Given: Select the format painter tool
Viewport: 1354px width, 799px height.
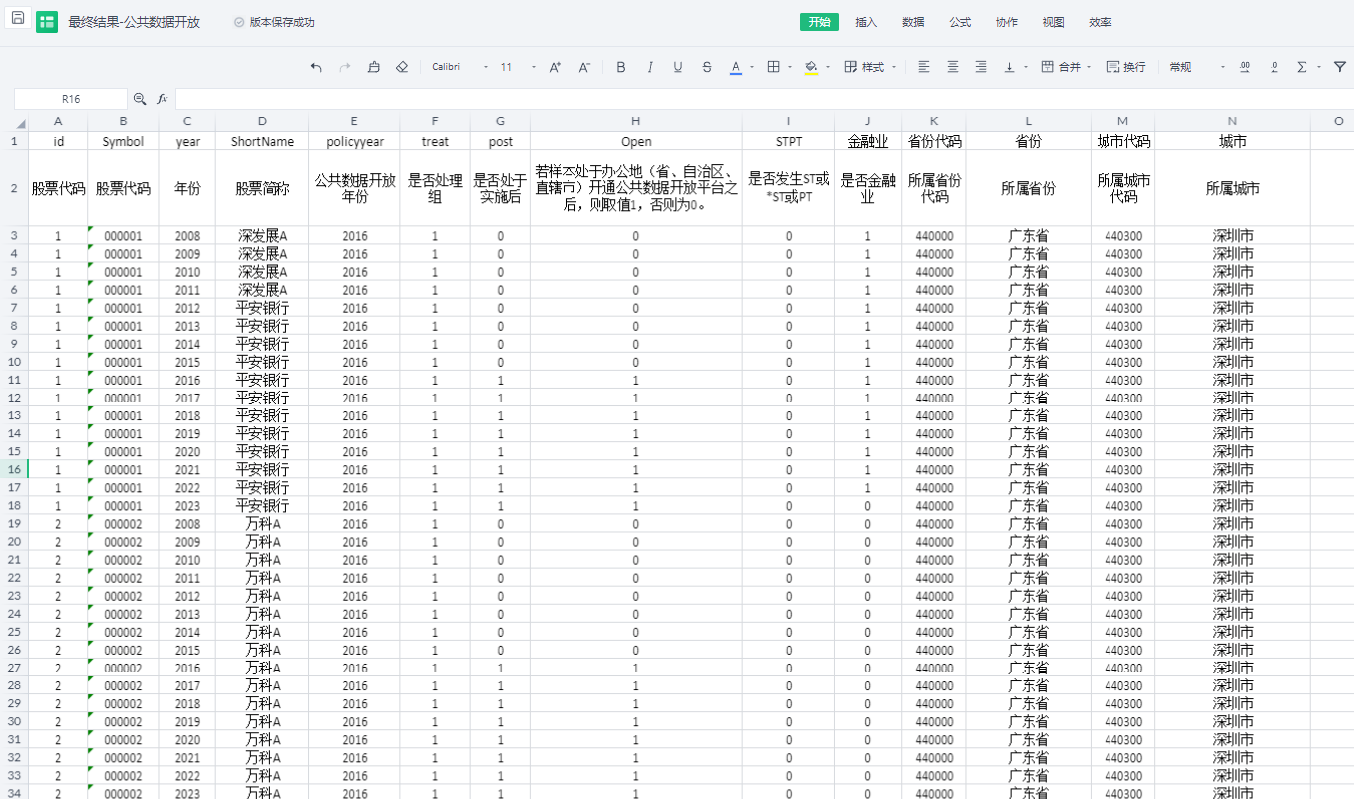Looking at the screenshot, I should (374, 67).
